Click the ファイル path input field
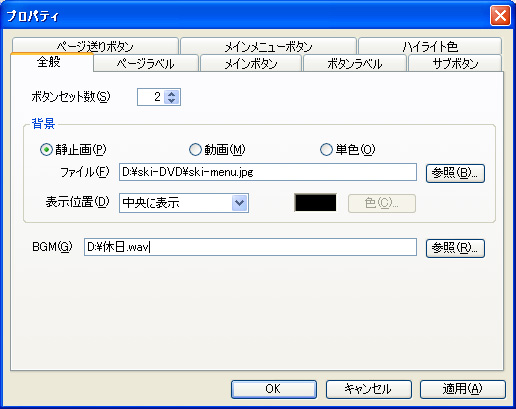 268,172
